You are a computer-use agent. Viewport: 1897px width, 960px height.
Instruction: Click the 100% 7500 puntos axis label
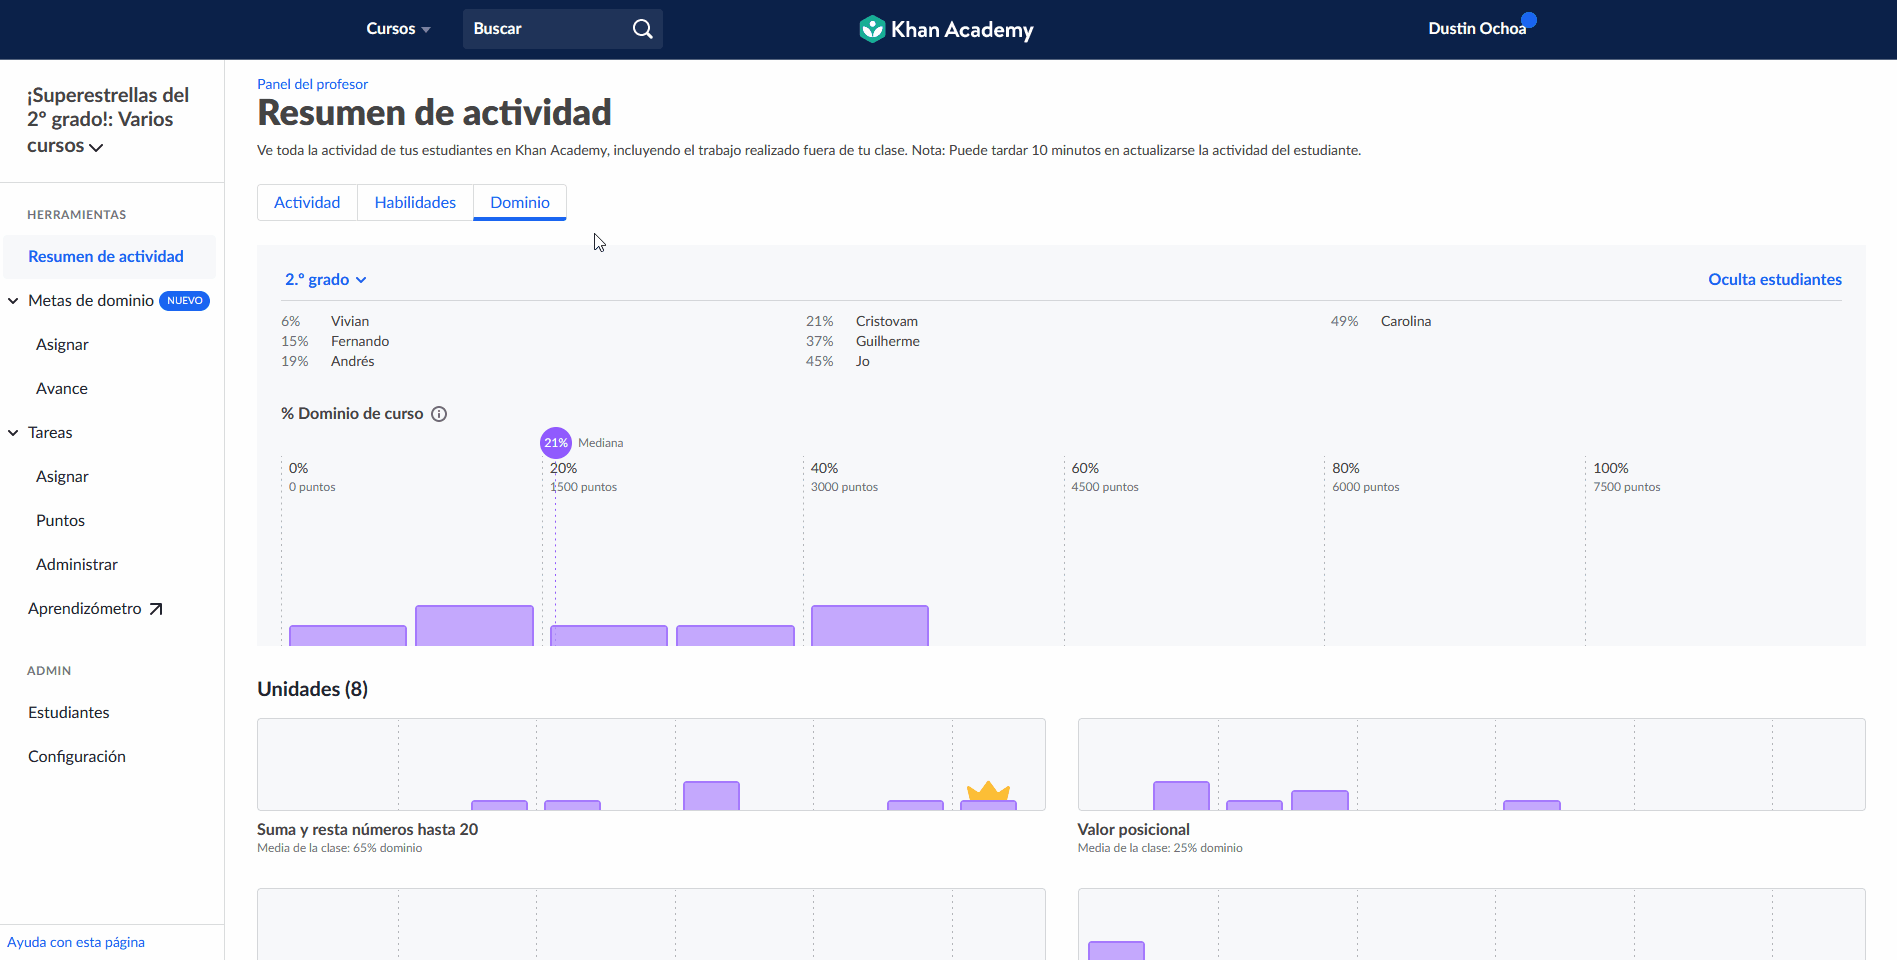pos(1626,477)
